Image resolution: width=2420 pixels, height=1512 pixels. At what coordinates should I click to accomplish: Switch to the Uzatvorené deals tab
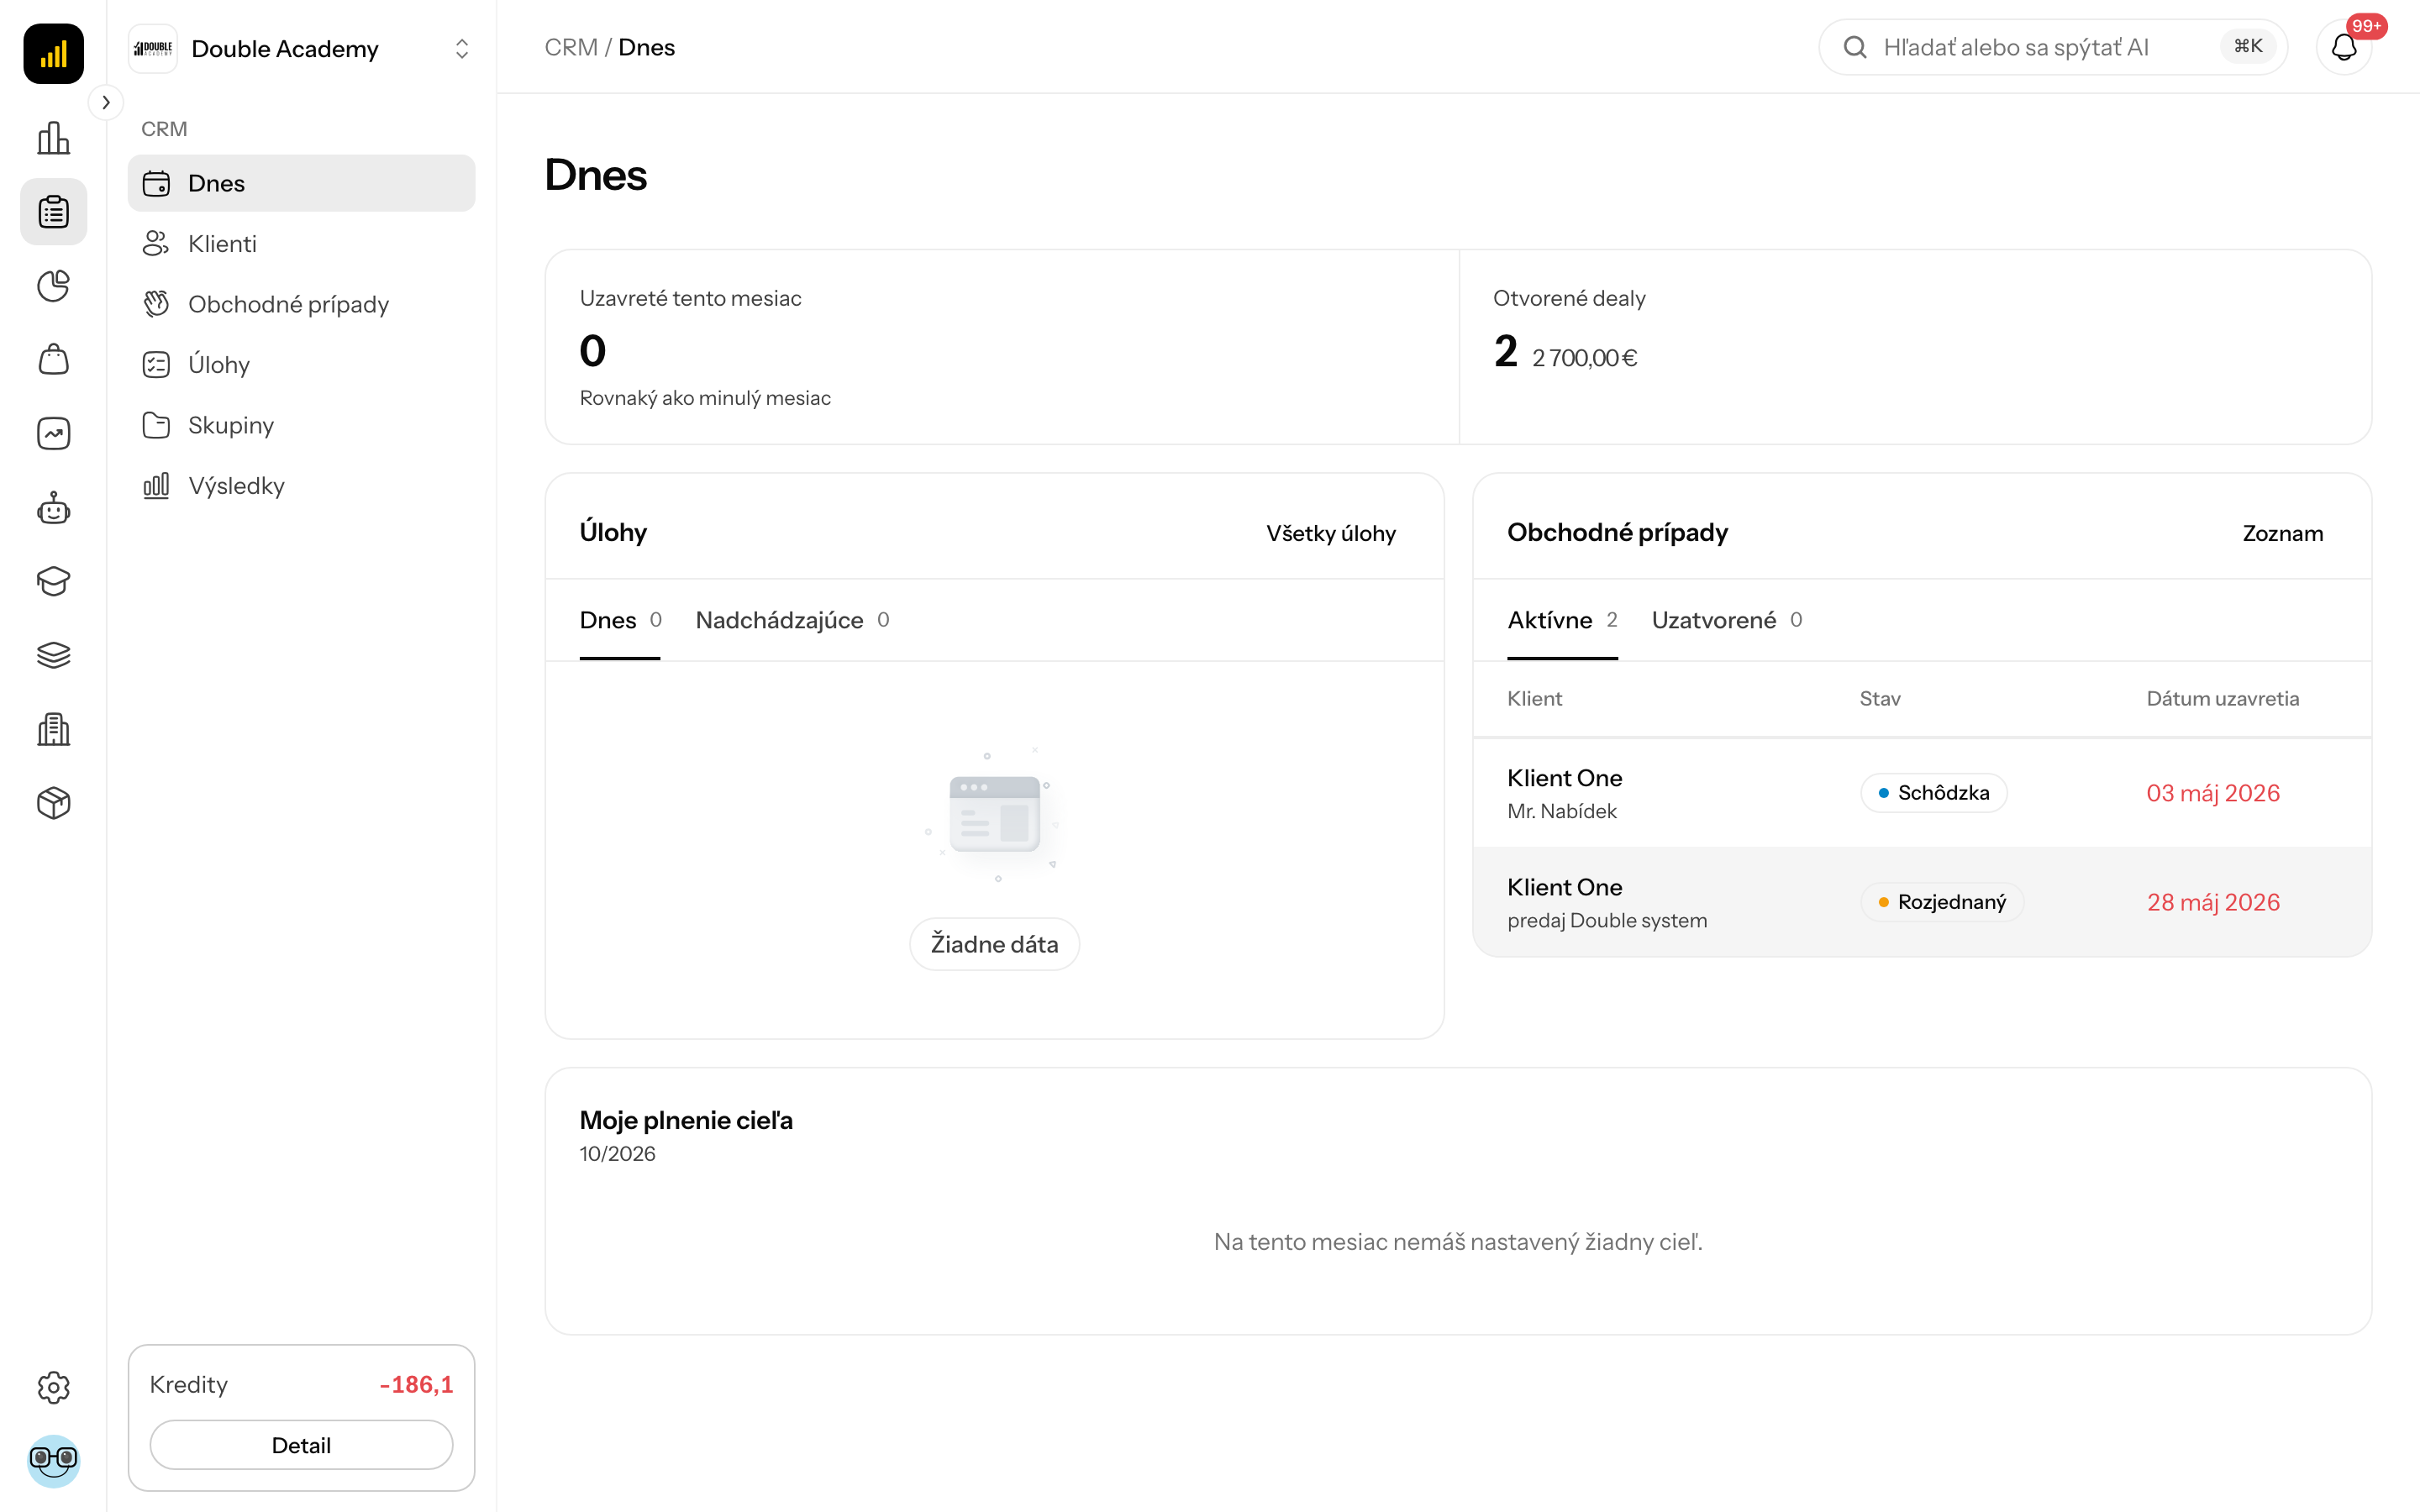(x=1727, y=620)
